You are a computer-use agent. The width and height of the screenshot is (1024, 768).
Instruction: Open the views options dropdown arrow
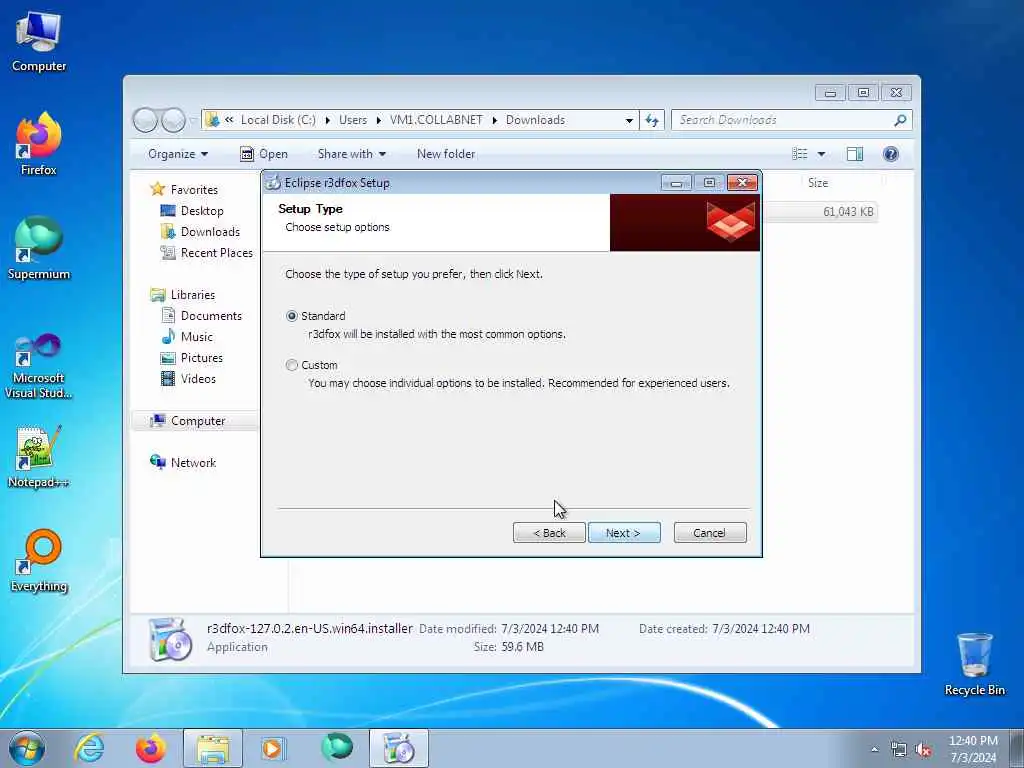822,154
